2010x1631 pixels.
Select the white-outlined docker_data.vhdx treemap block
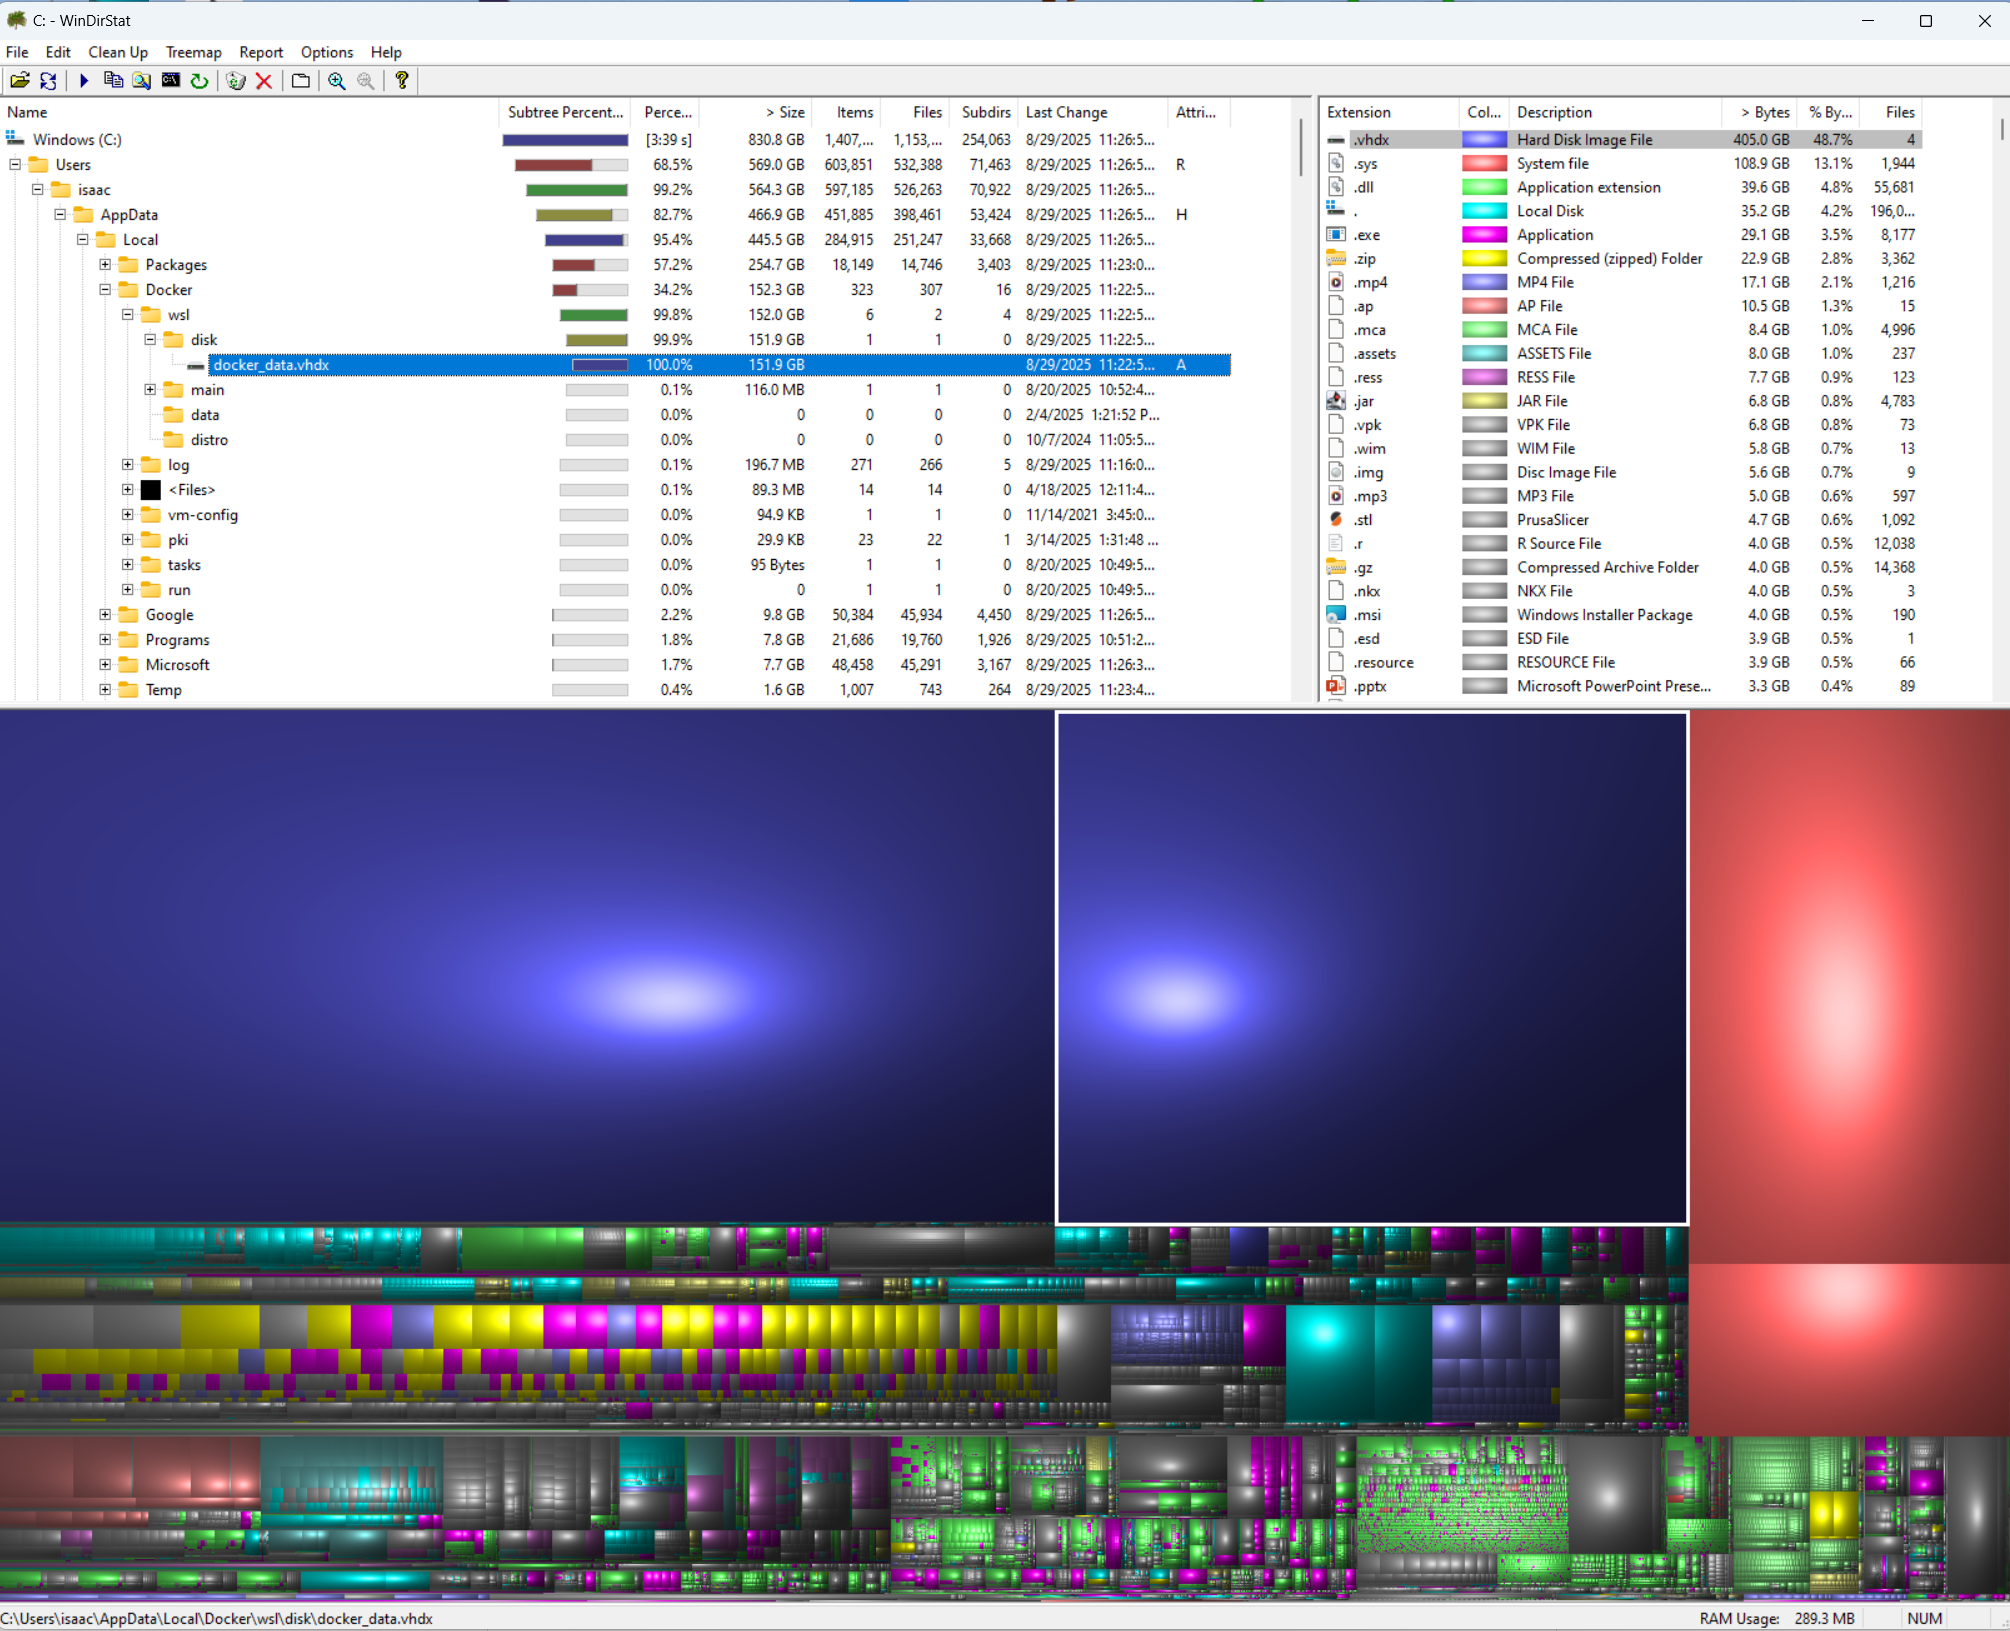coord(1372,968)
